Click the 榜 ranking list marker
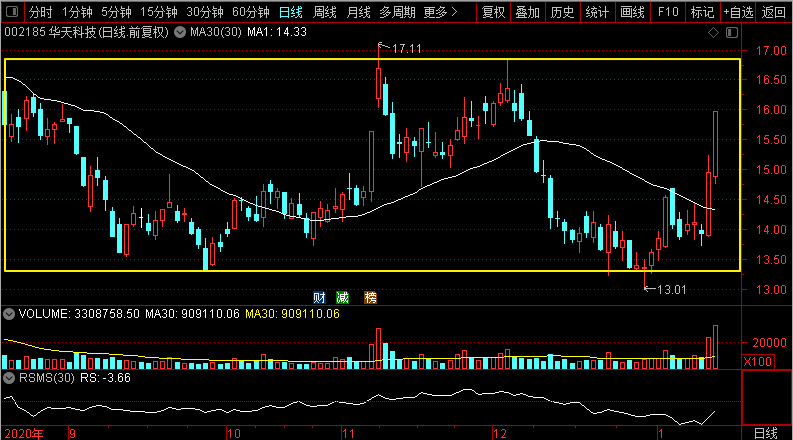The width and height of the screenshot is (793, 440). (371, 297)
